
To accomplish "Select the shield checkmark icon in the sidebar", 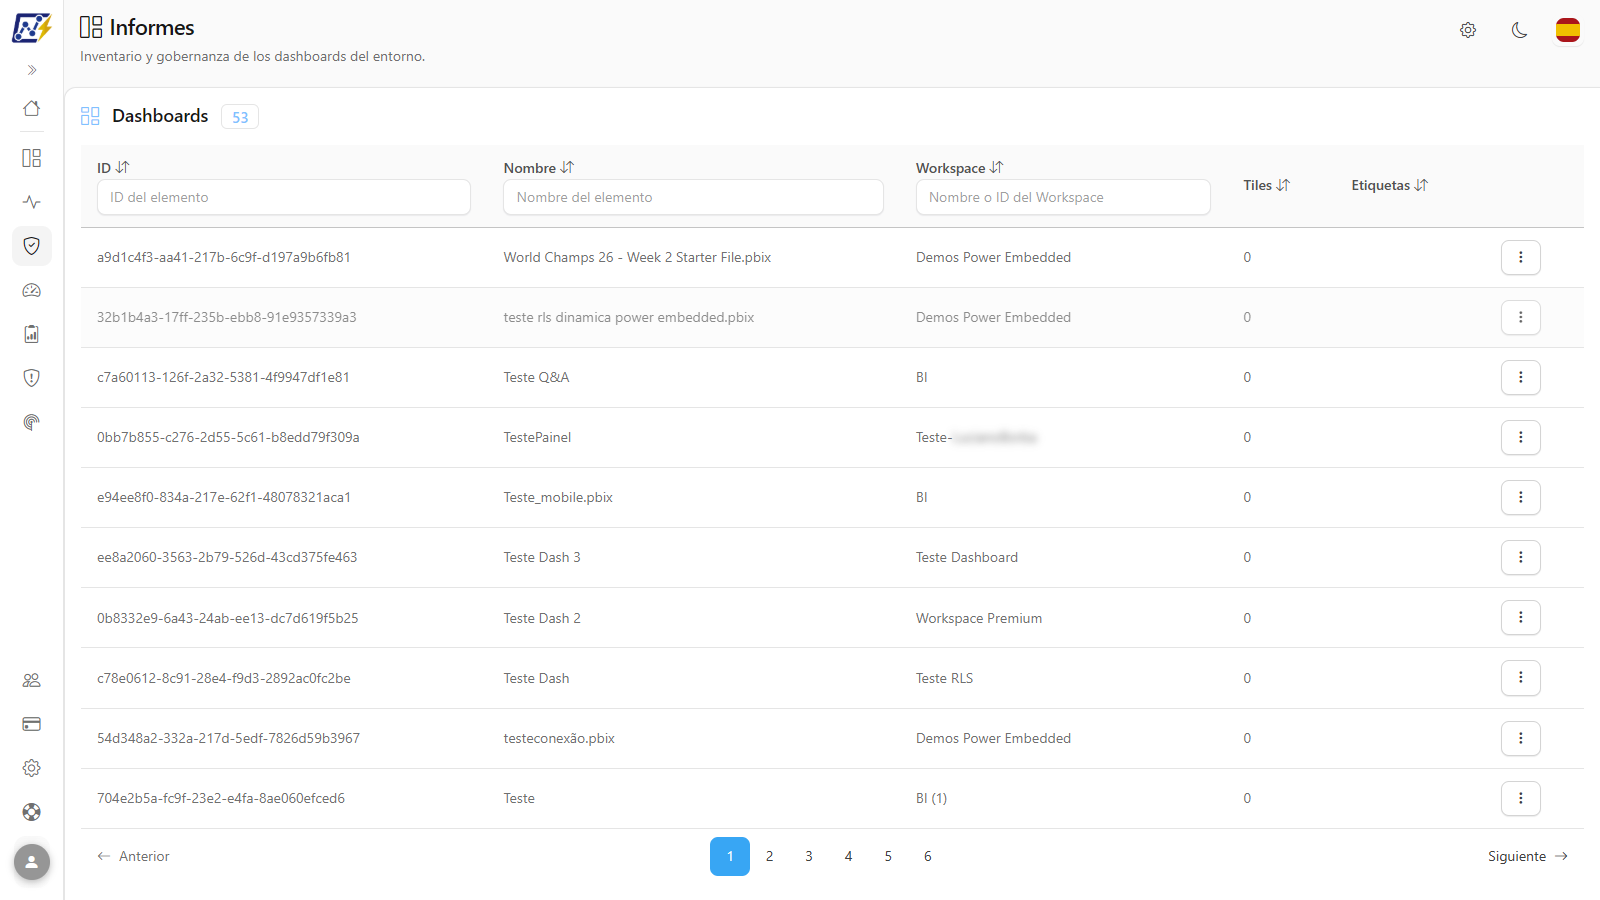I will point(32,246).
